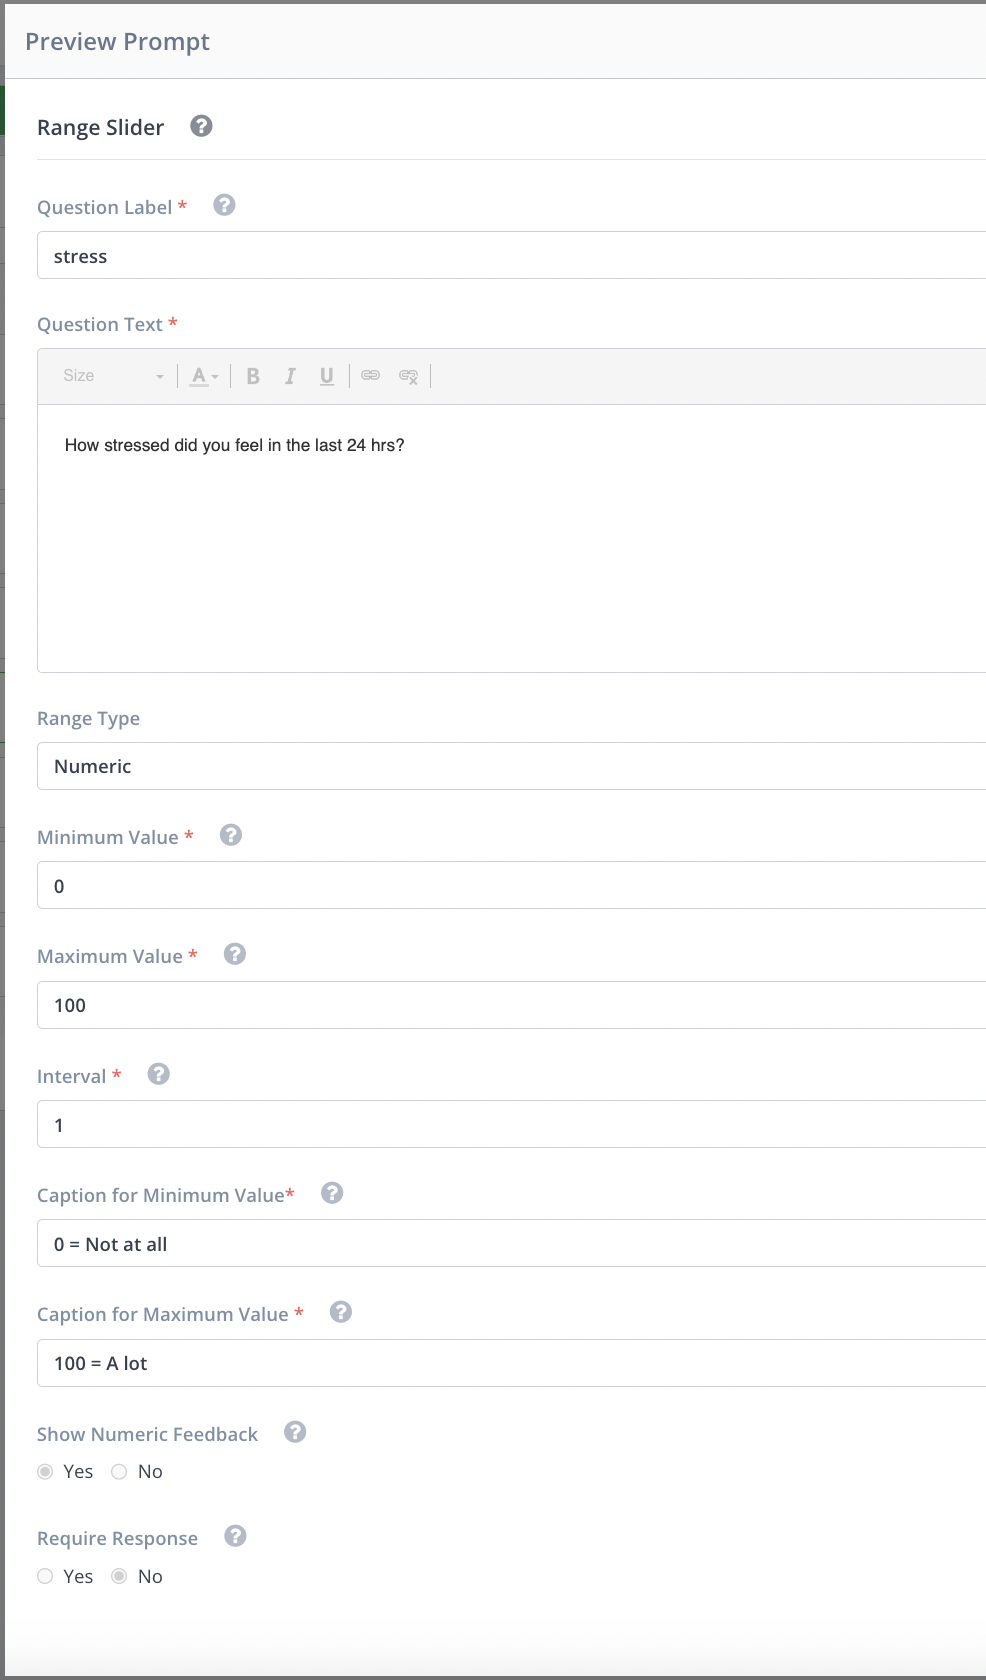Image resolution: width=986 pixels, height=1680 pixels.
Task: Click the Question Label help icon
Action: coord(225,205)
